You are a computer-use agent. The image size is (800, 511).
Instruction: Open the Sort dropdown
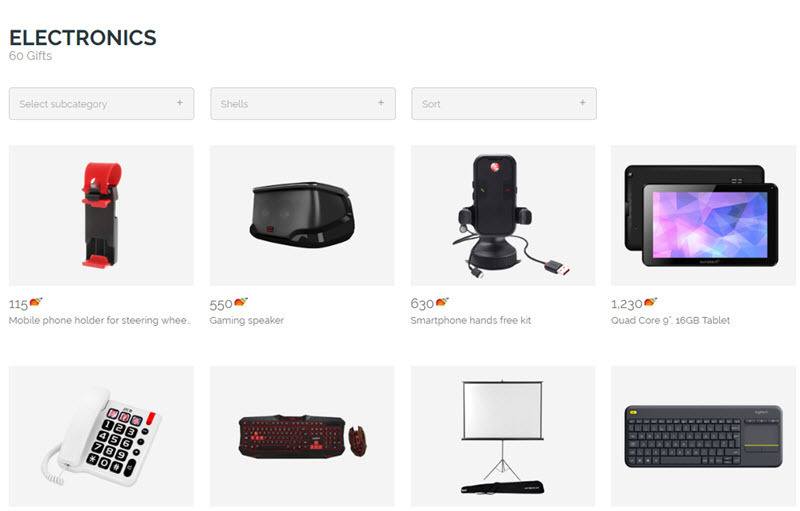504,104
